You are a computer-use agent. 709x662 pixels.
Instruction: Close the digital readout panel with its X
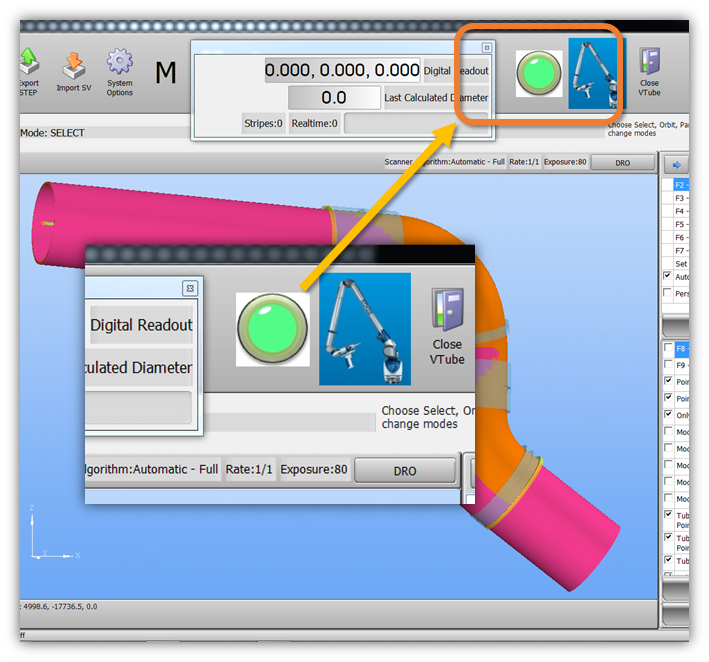coord(486,47)
